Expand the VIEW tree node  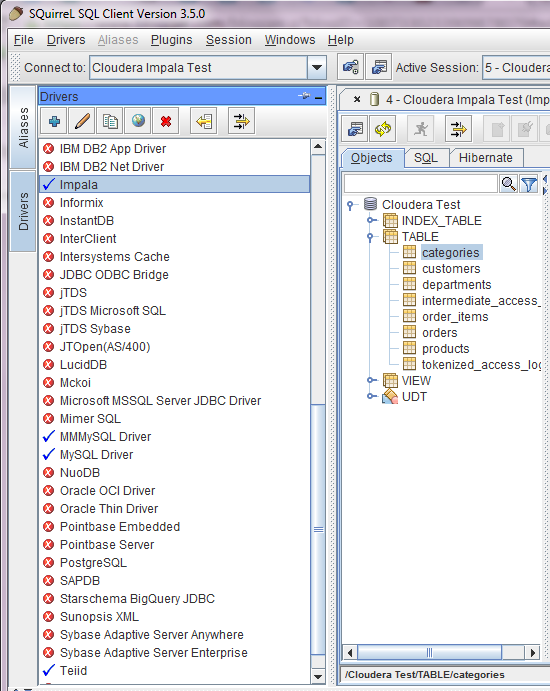click(x=372, y=380)
